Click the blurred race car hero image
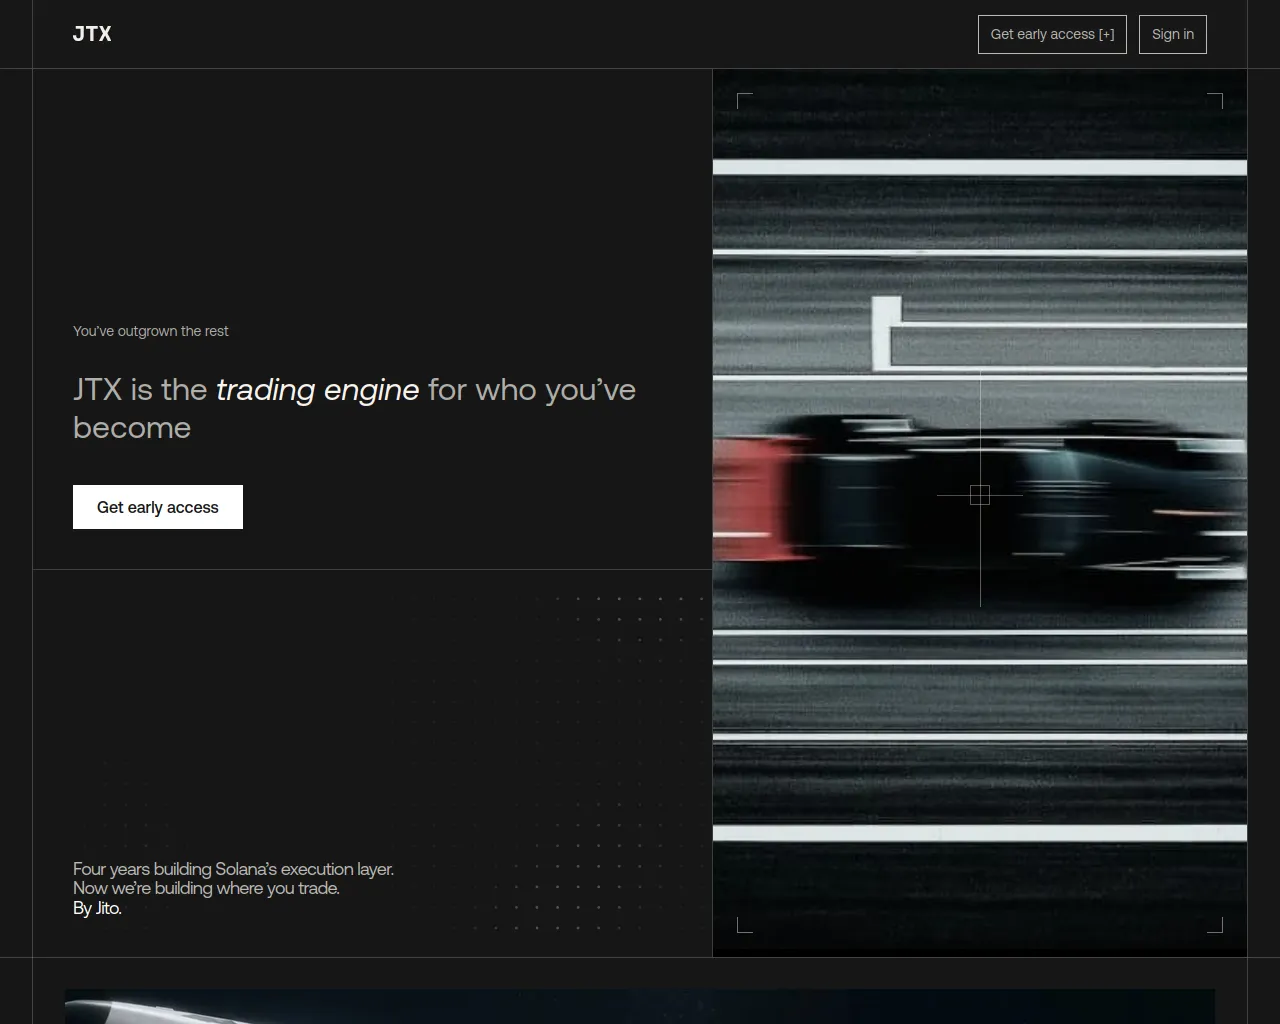The width and height of the screenshot is (1280, 1024). (980, 513)
